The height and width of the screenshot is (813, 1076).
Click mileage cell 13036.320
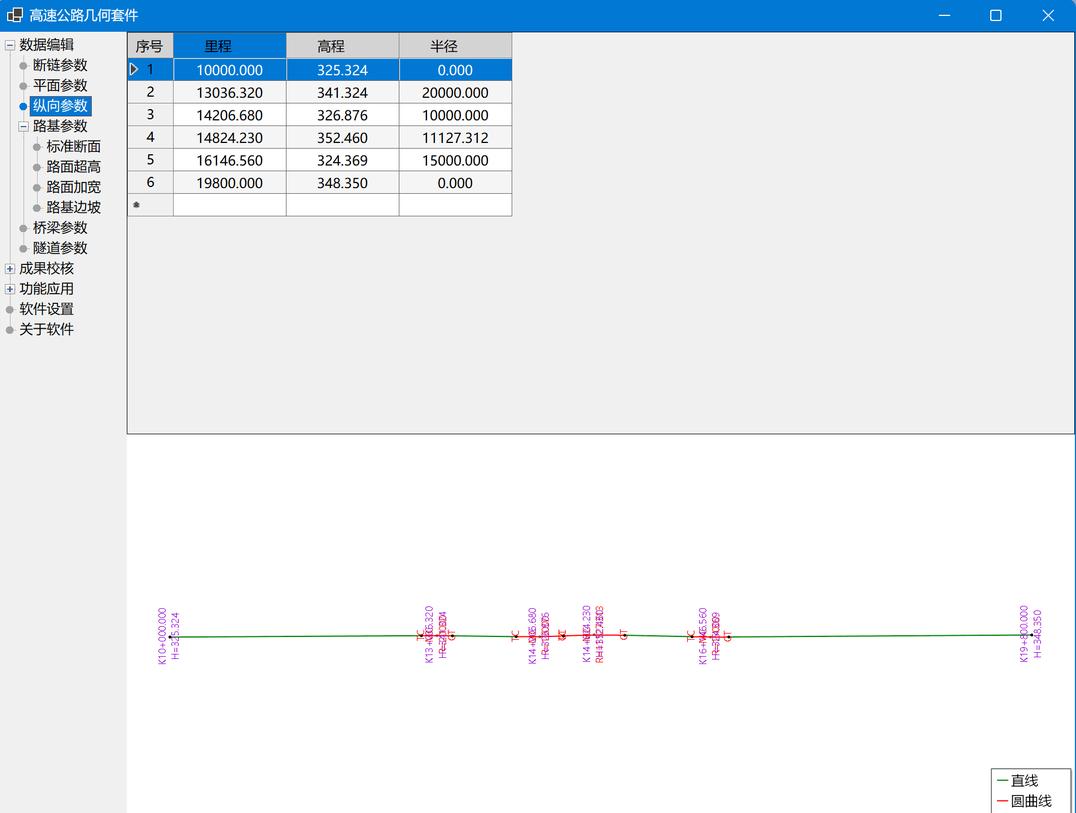[x=230, y=93]
